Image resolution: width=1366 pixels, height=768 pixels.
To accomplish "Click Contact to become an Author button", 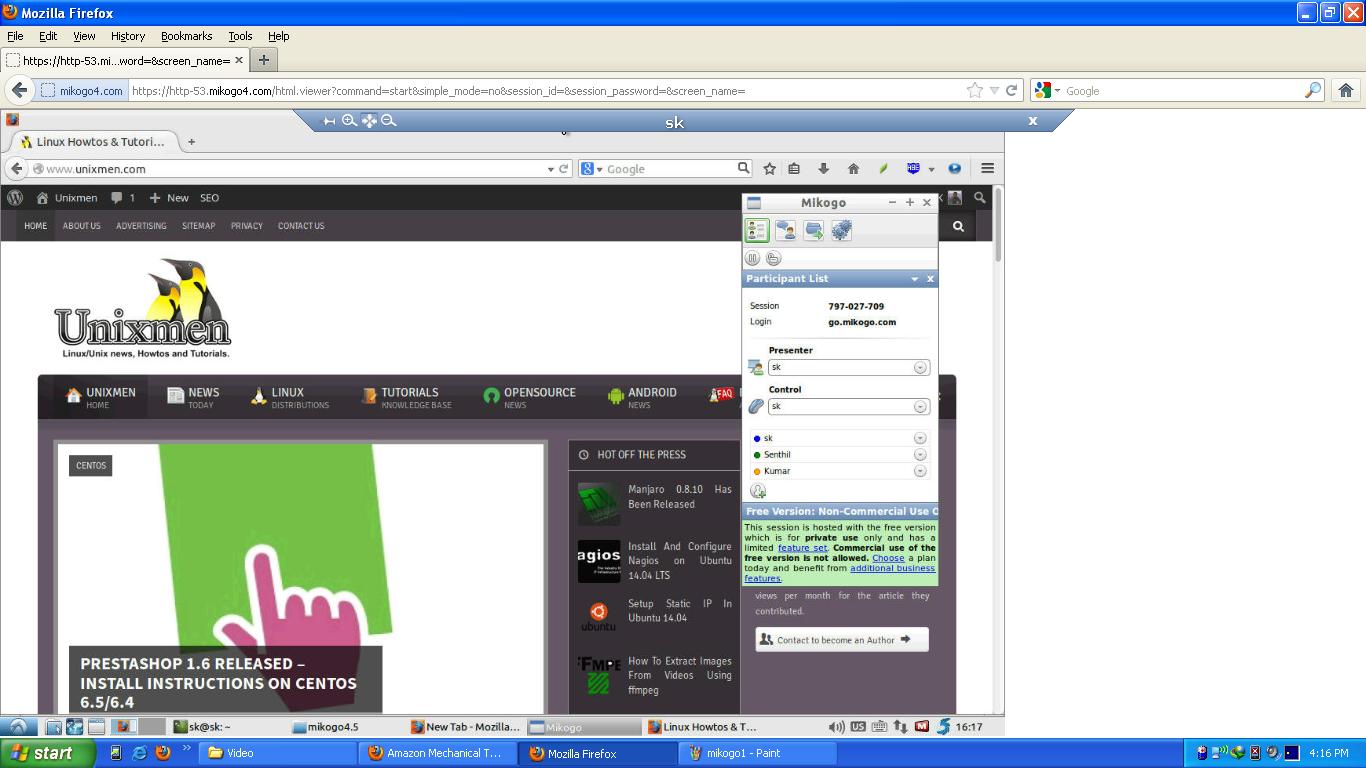I will pyautogui.click(x=842, y=639).
